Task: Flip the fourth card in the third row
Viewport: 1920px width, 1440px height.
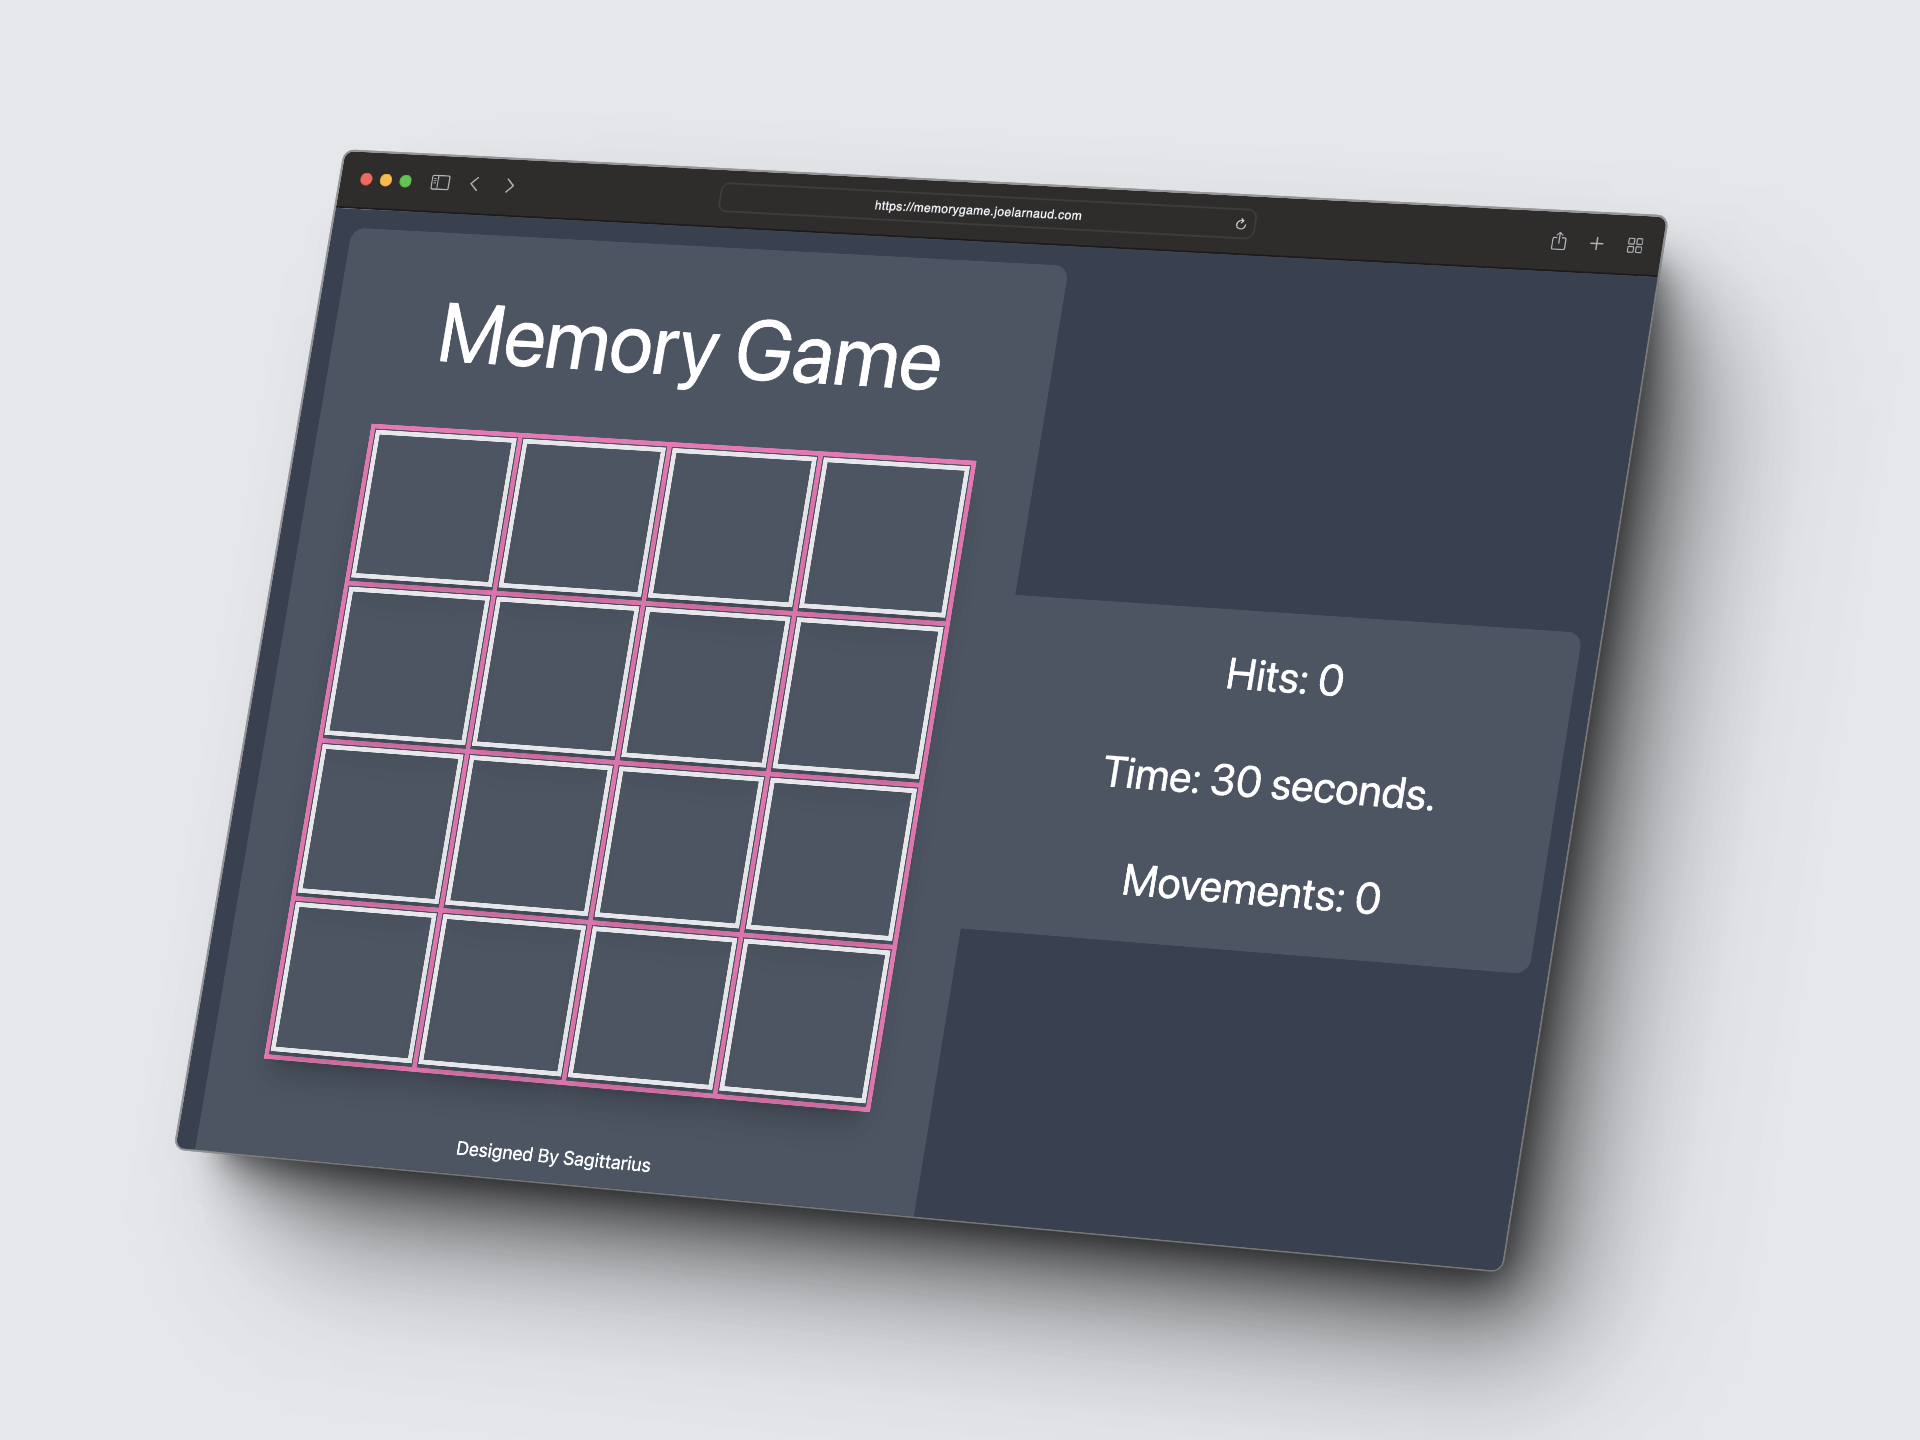Action: [x=834, y=859]
